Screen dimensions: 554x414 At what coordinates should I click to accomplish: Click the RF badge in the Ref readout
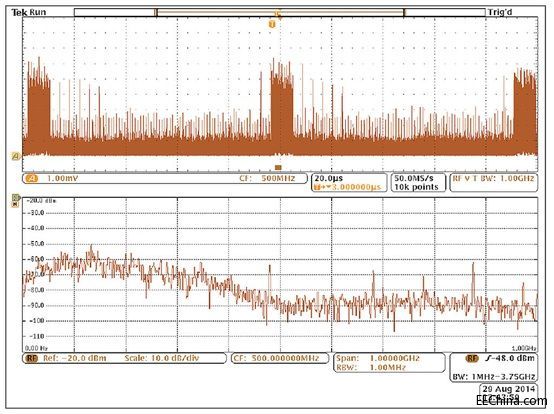[x=31, y=358]
